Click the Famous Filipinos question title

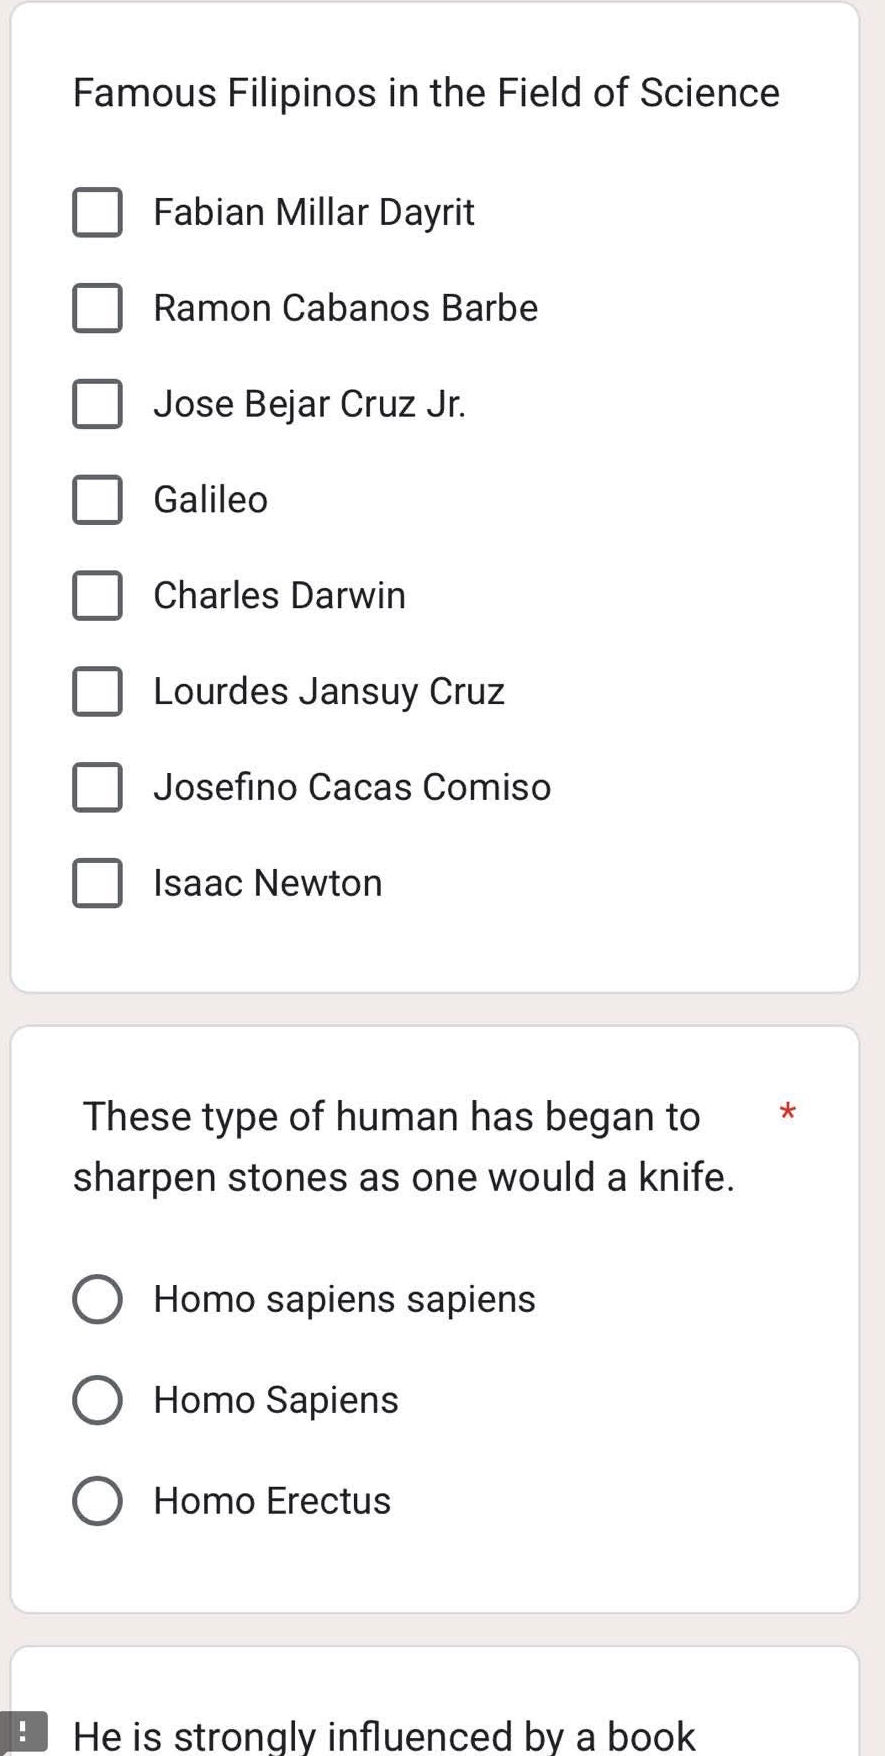pos(426,92)
